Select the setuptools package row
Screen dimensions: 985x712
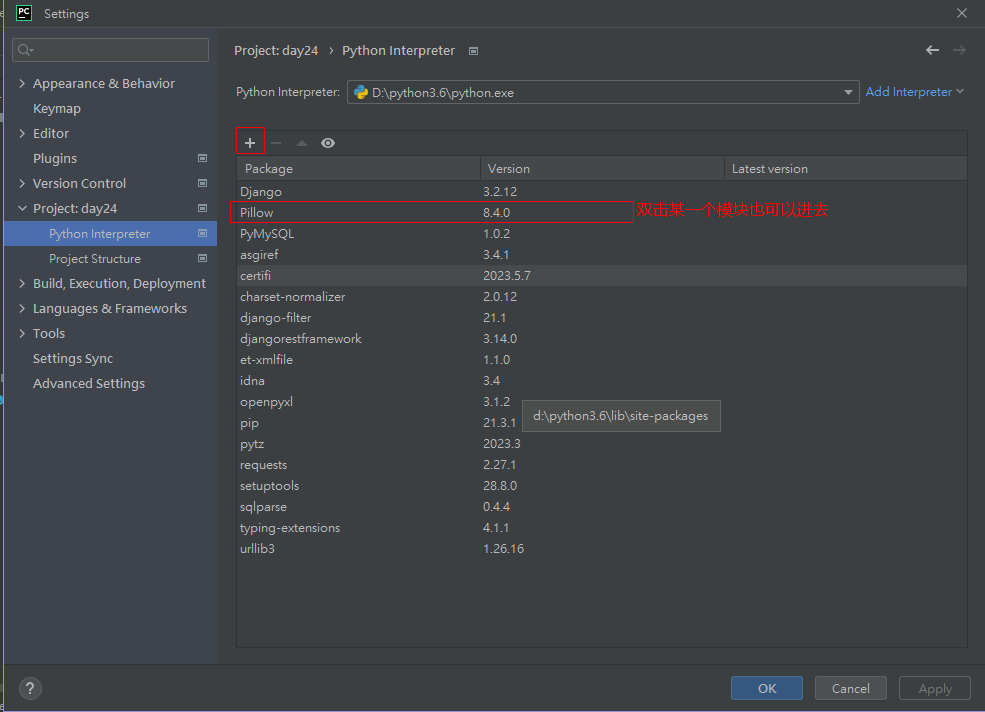[x=602, y=486]
